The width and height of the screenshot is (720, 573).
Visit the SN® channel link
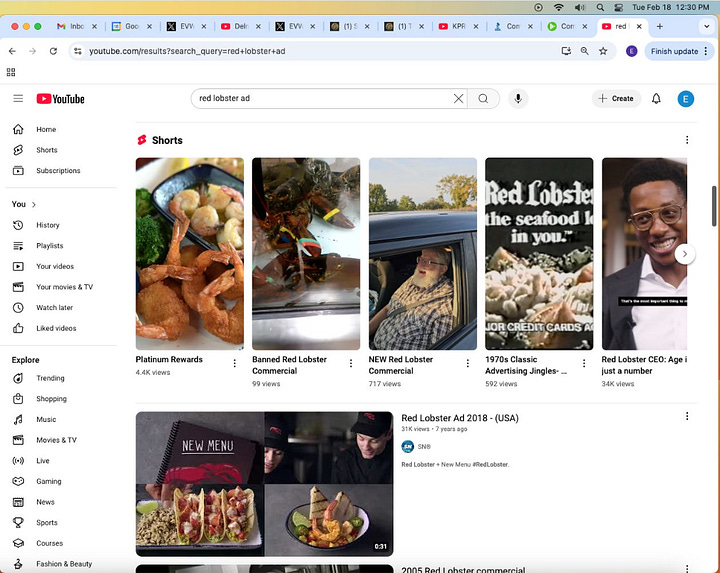point(424,446)
